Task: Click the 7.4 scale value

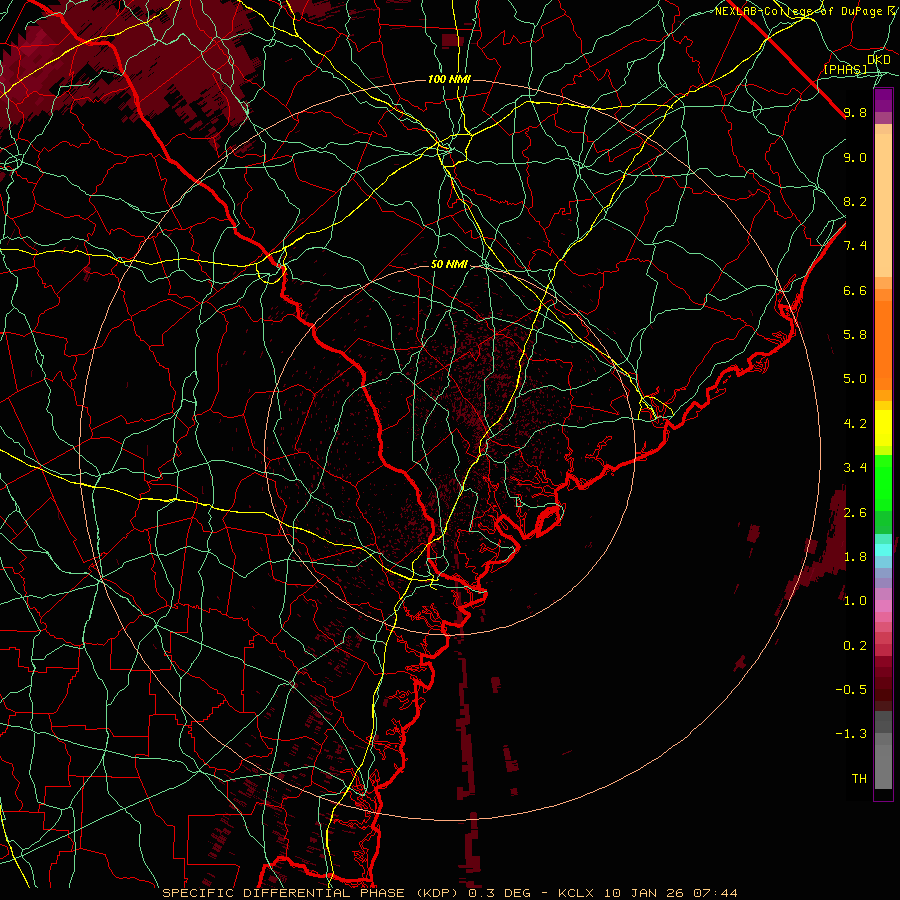Action: (x=855, y=246)
